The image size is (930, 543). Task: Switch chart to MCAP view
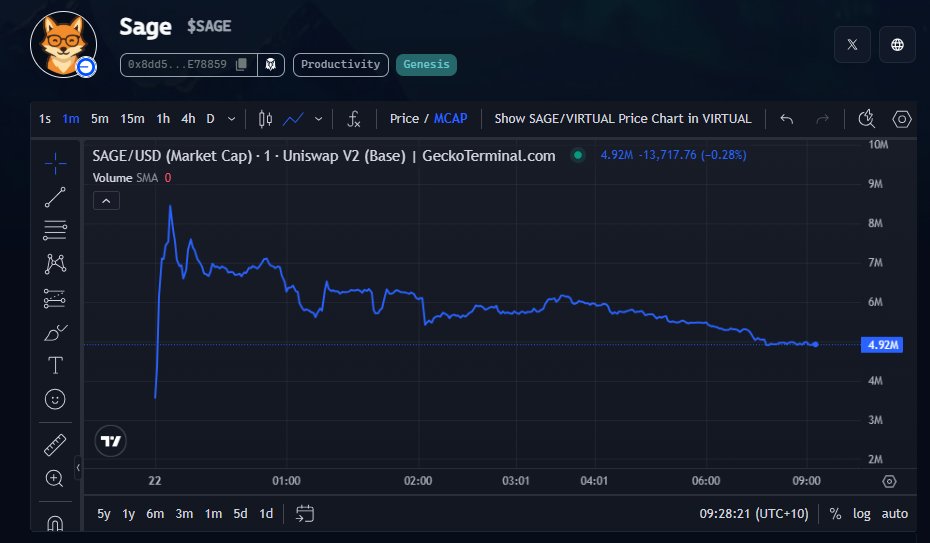coord(450,119)
